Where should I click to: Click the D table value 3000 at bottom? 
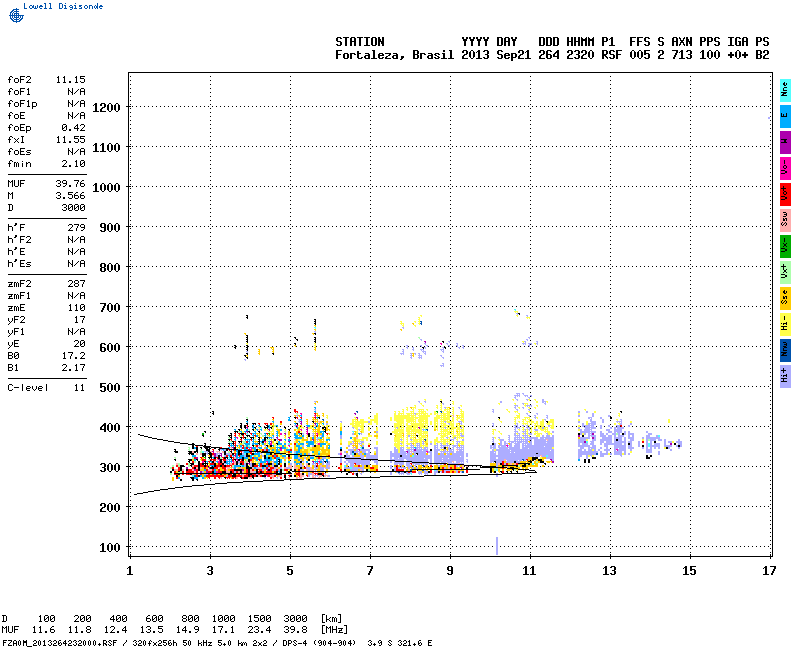[295, 619]
